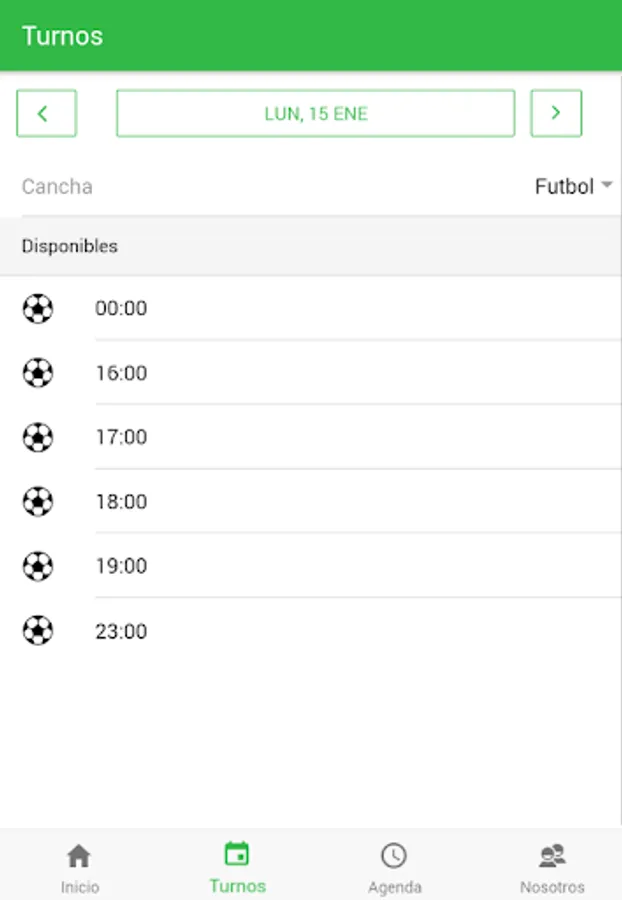Click the soccer ball icon beside 16:00
The height and width of the screenshot is (900, 622).
click(x=38, y=373)
